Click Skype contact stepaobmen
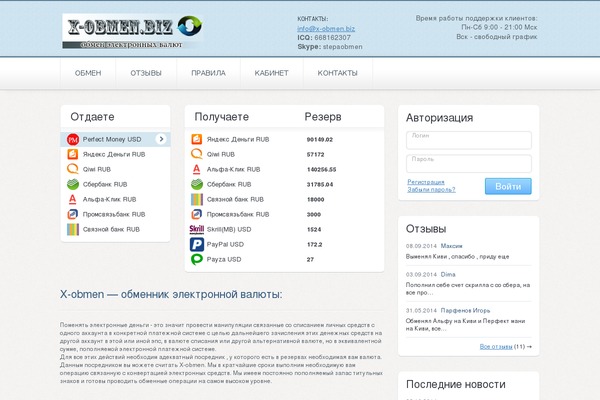The height and width of the screenshot is (400, 600). (x=342, y=47)
